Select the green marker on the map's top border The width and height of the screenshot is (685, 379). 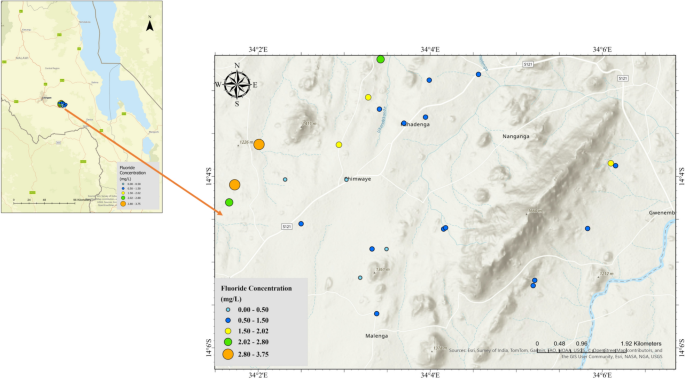tap(381, 59)
